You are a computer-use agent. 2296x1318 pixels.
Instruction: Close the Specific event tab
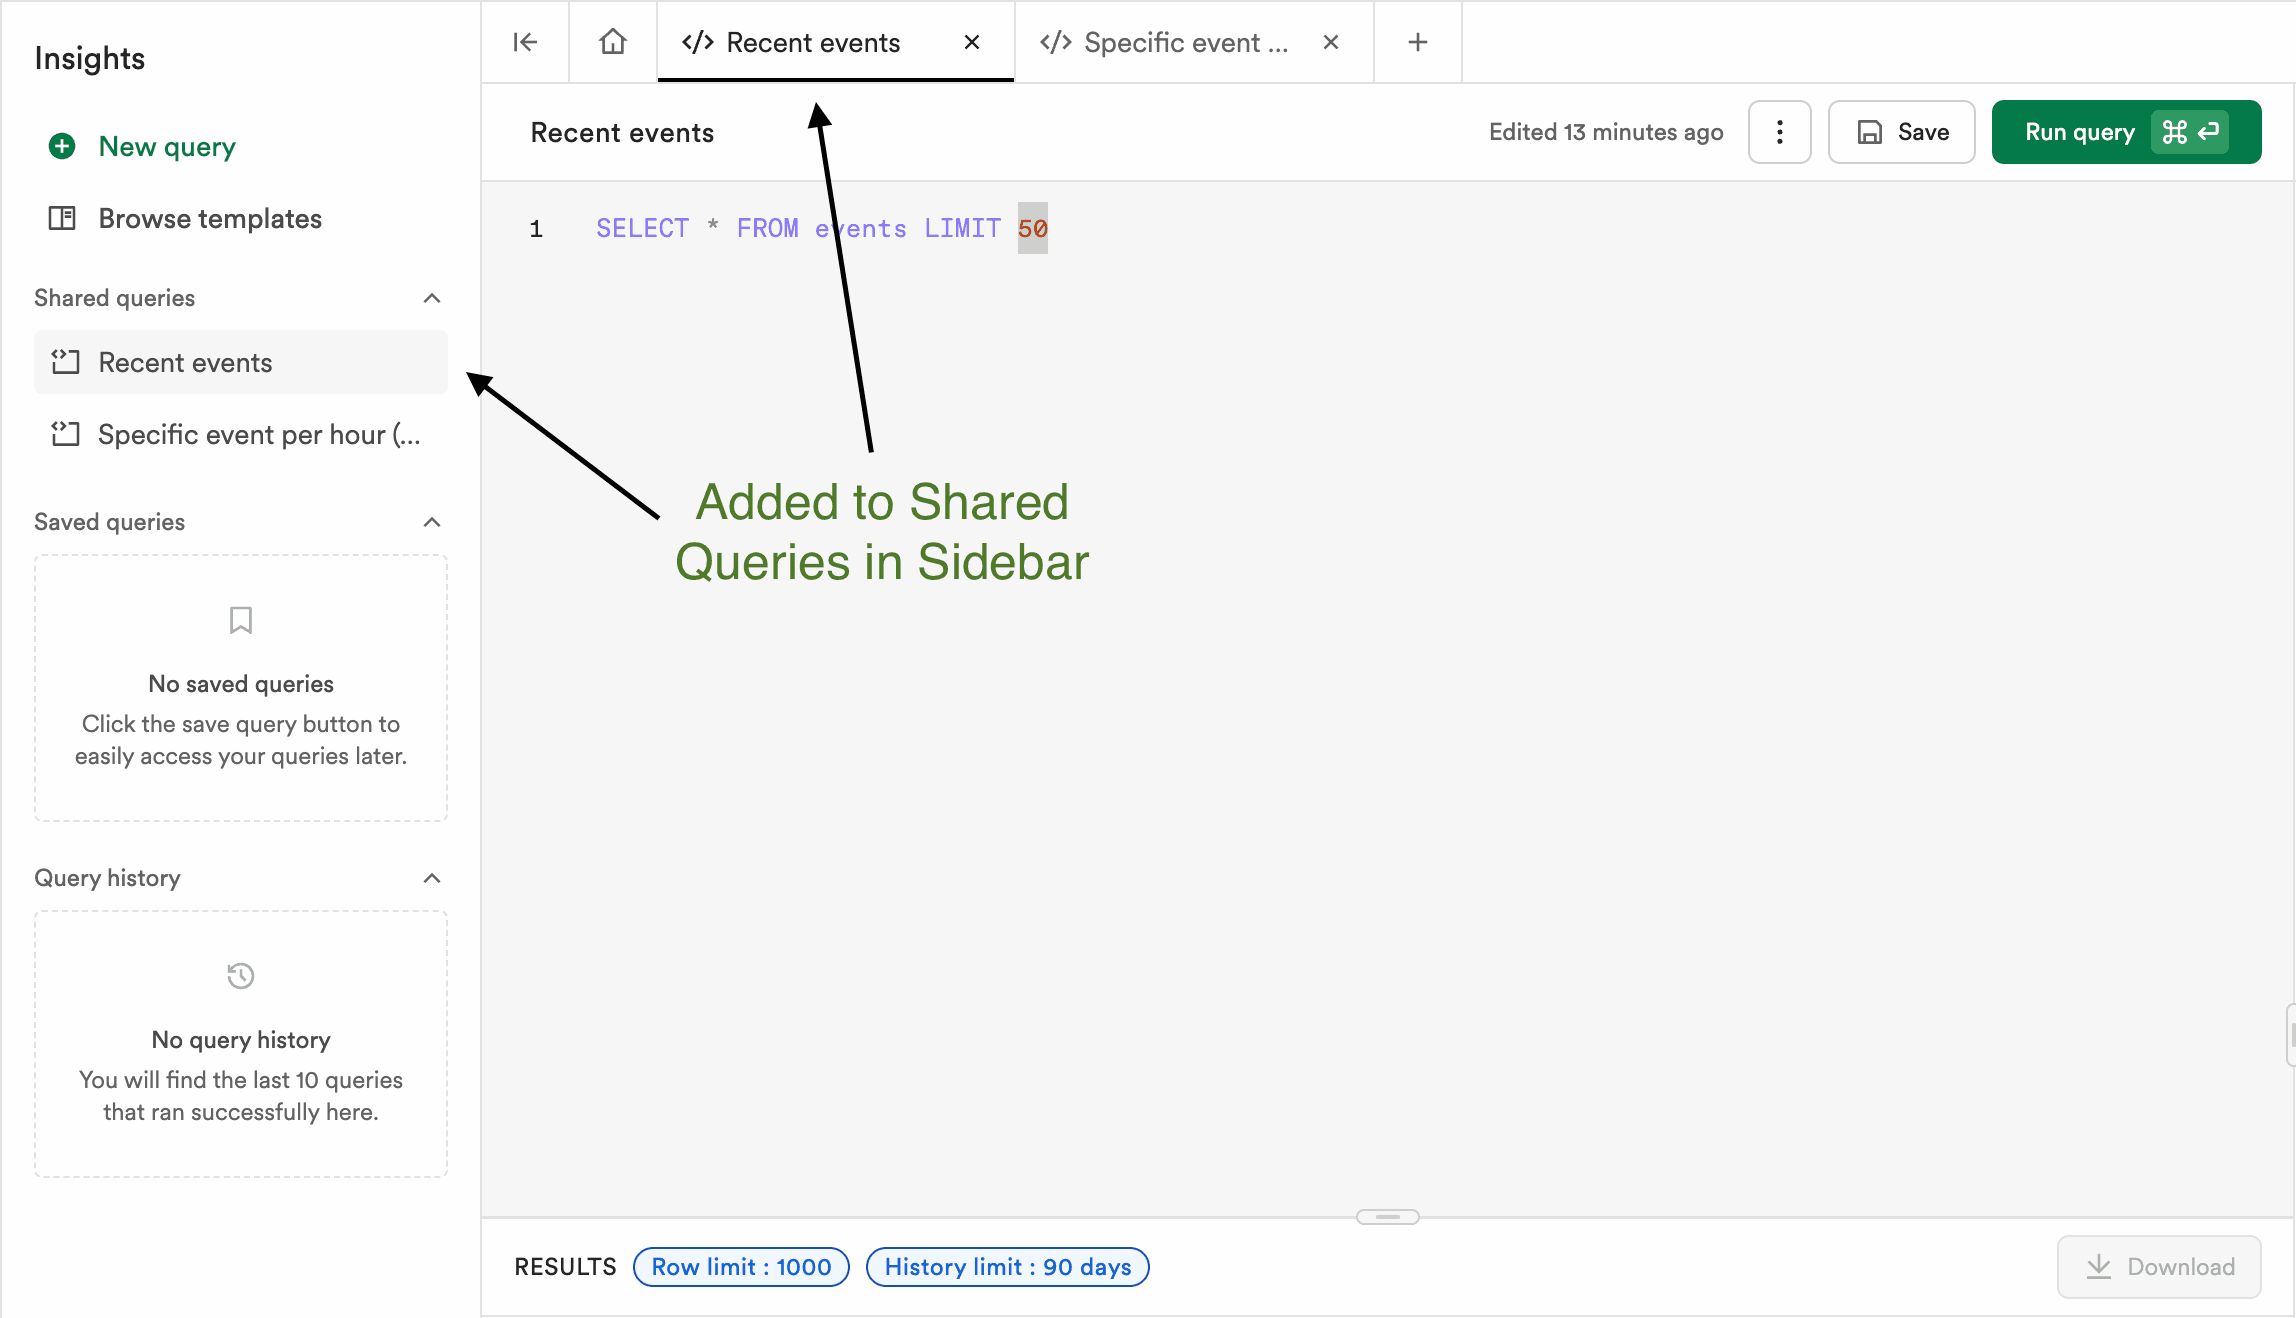[x=1330, y=42]
